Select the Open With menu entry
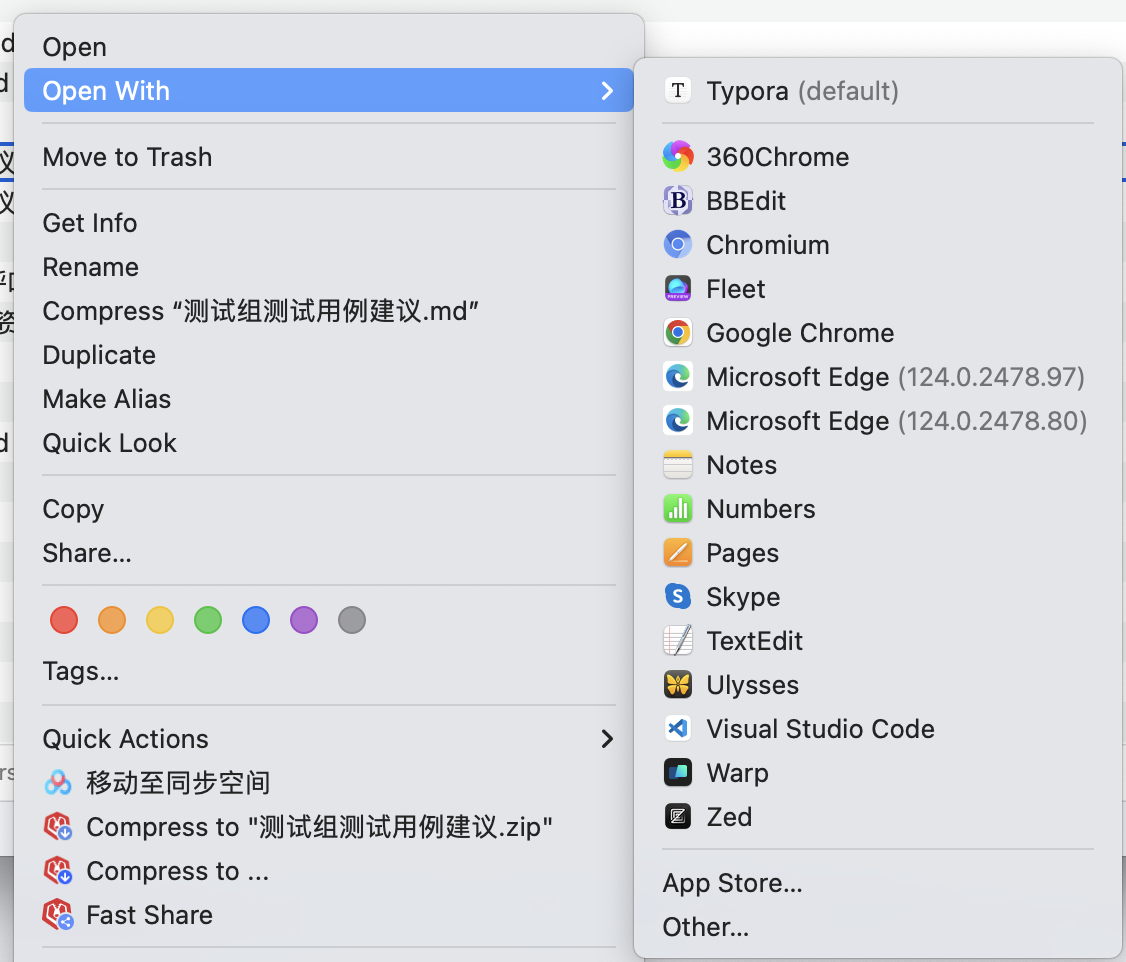1126x962 pixels. pyautogui.click(x=329, y=90)
